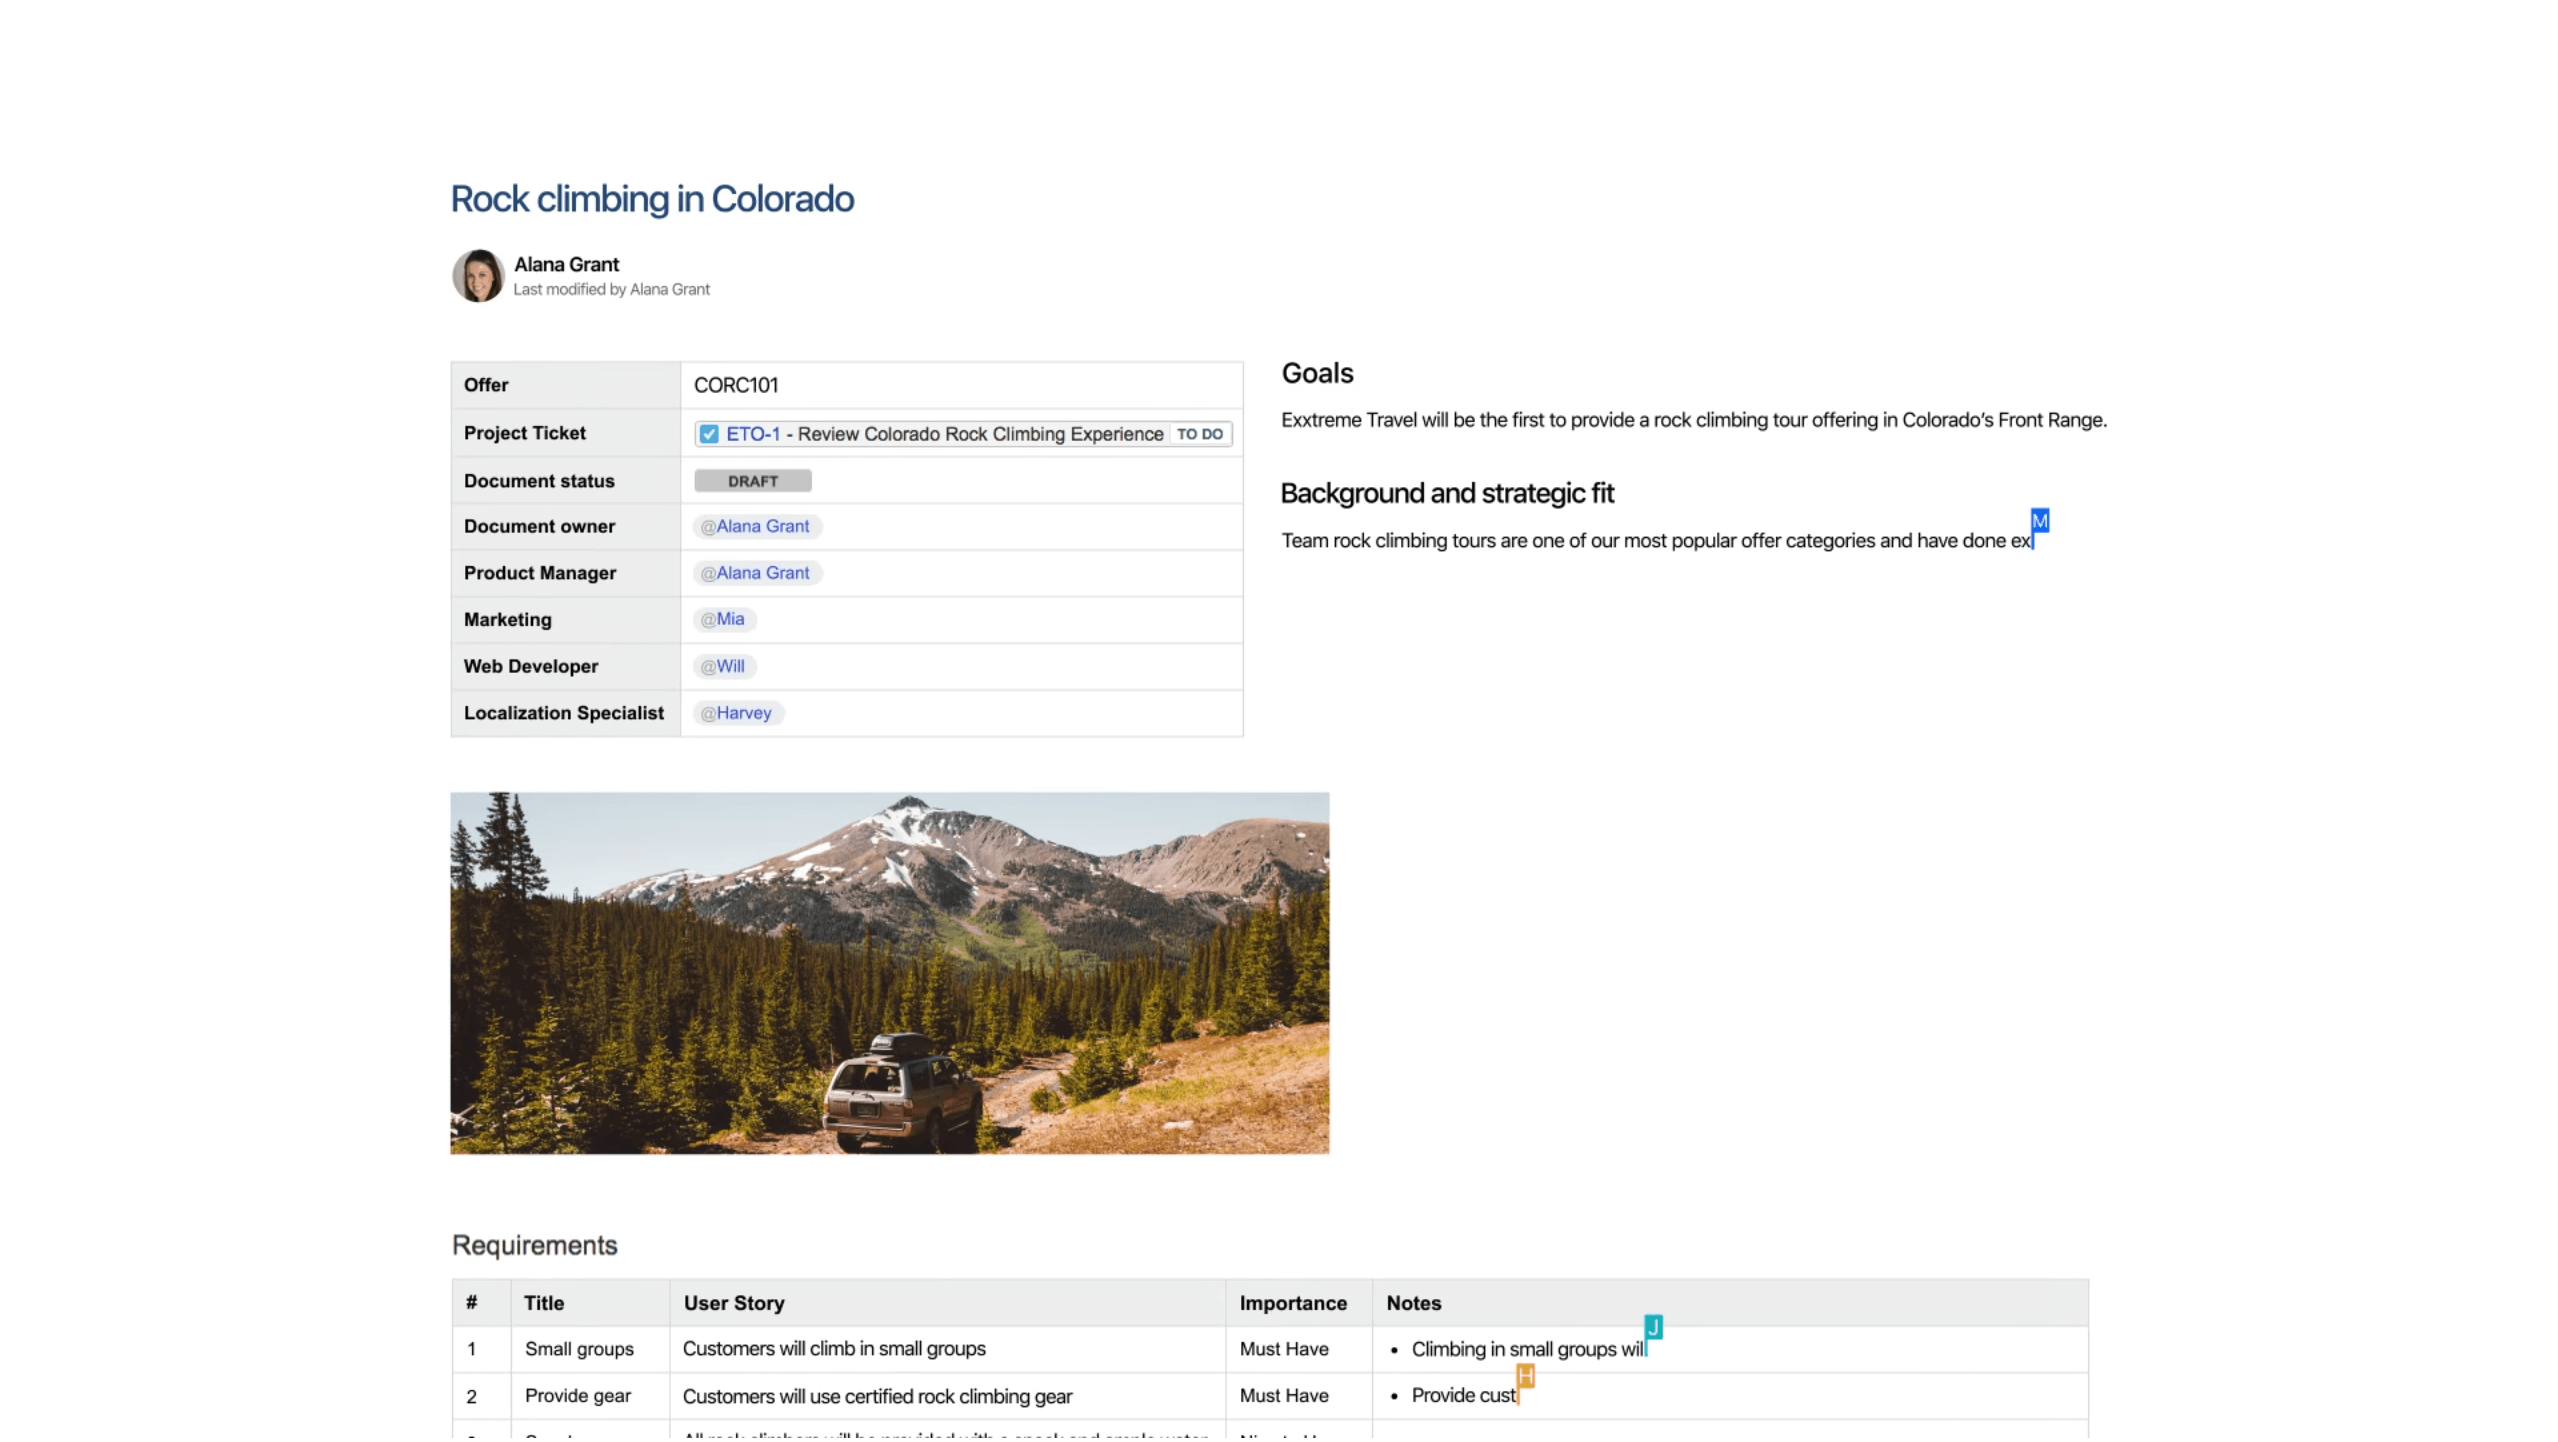Screen dimensions: 2558x1442
Task: Click the J collaborator indicator in Notes
Action: click(x=1652, y=1327)
